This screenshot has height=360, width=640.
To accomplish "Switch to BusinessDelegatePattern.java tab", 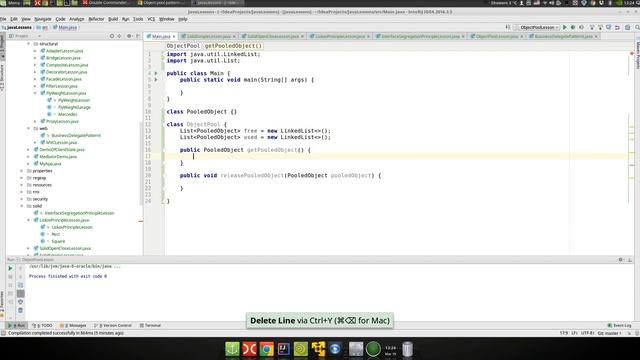I will (x=563, y=36).
